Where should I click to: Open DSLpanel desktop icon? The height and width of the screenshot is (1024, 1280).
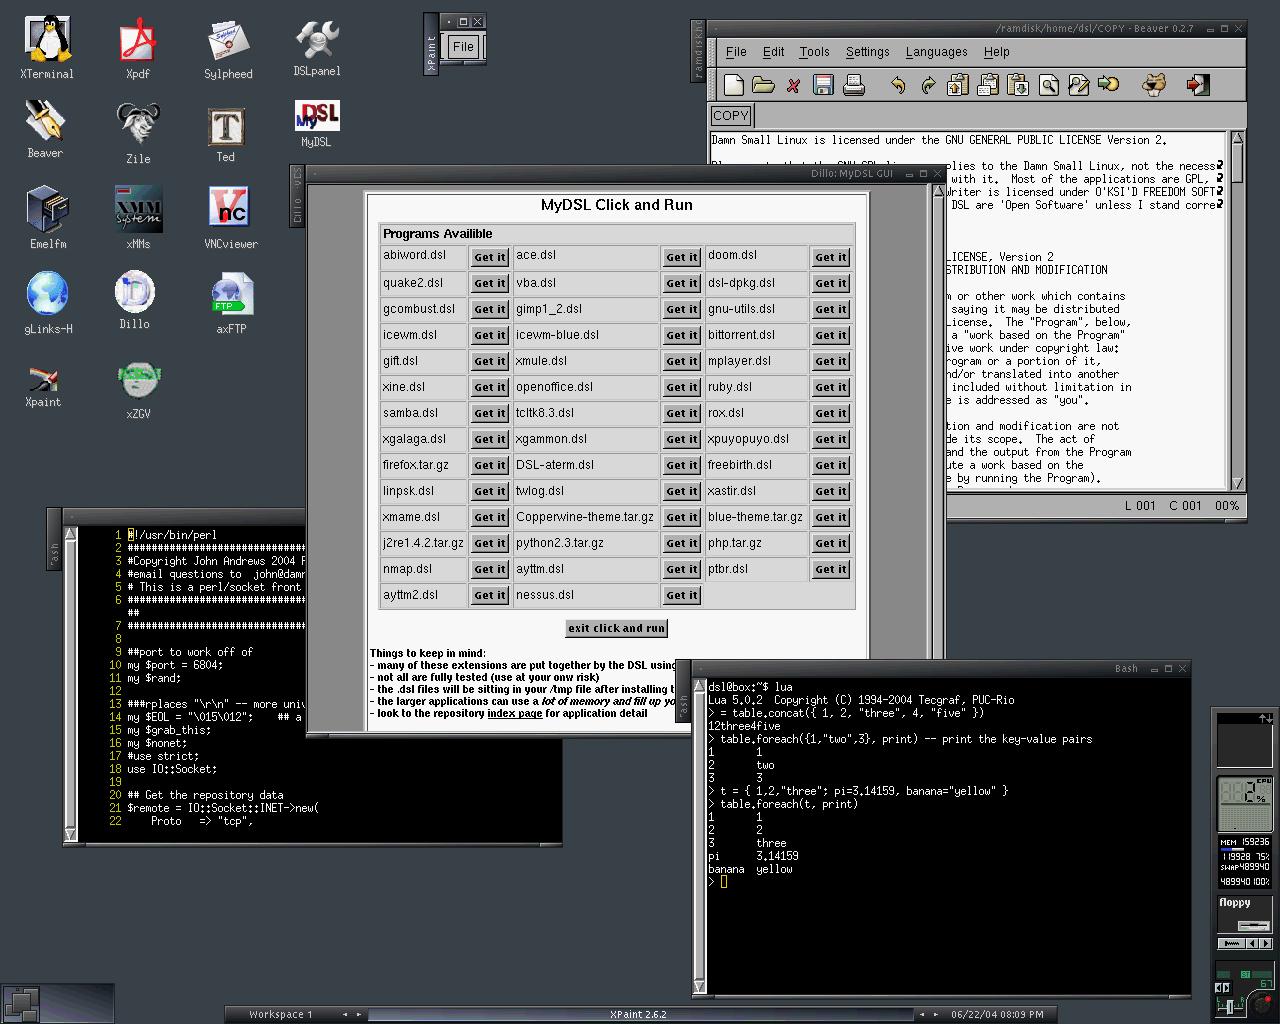[317, 48]
